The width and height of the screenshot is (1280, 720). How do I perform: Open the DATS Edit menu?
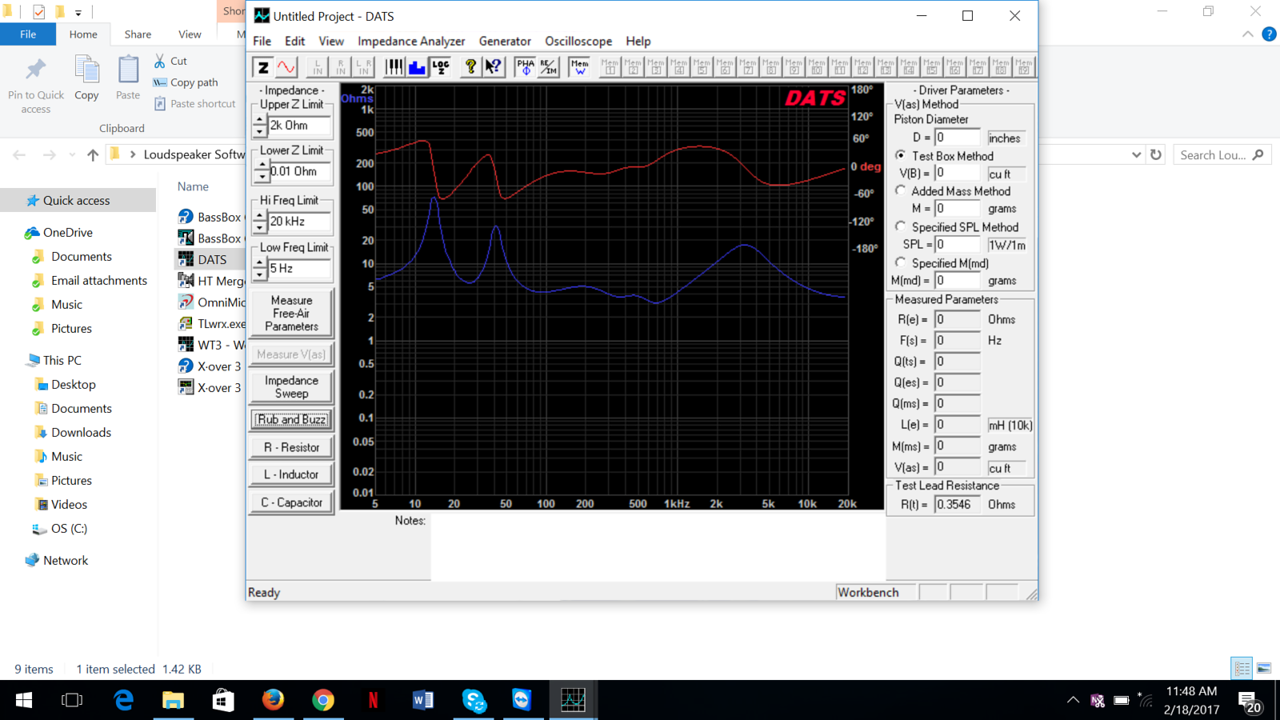pos(295,41)
